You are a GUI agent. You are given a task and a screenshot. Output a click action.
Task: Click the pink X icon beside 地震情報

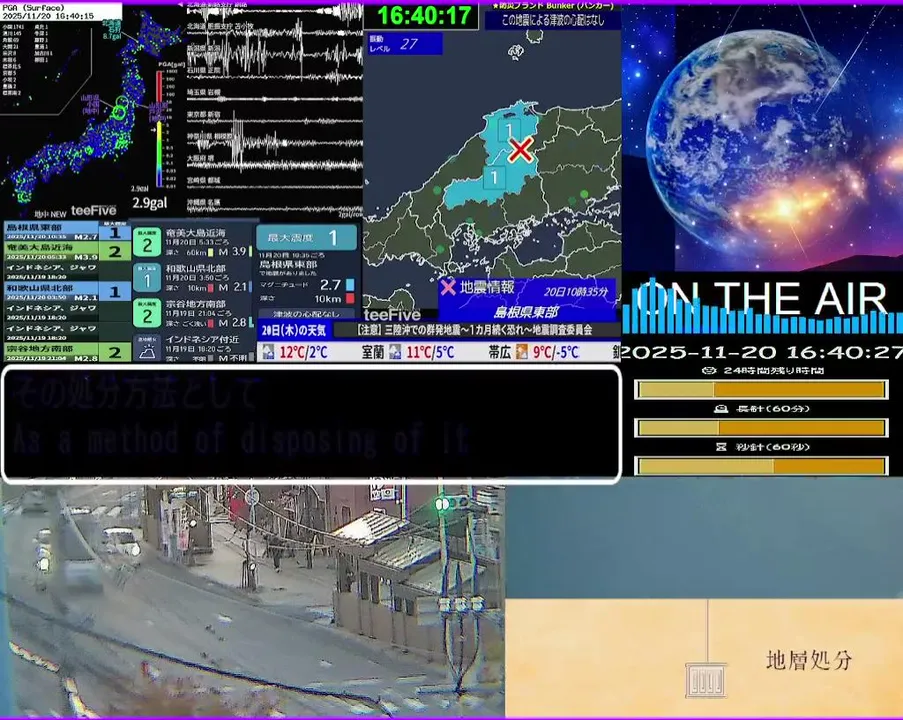[448, 287]
